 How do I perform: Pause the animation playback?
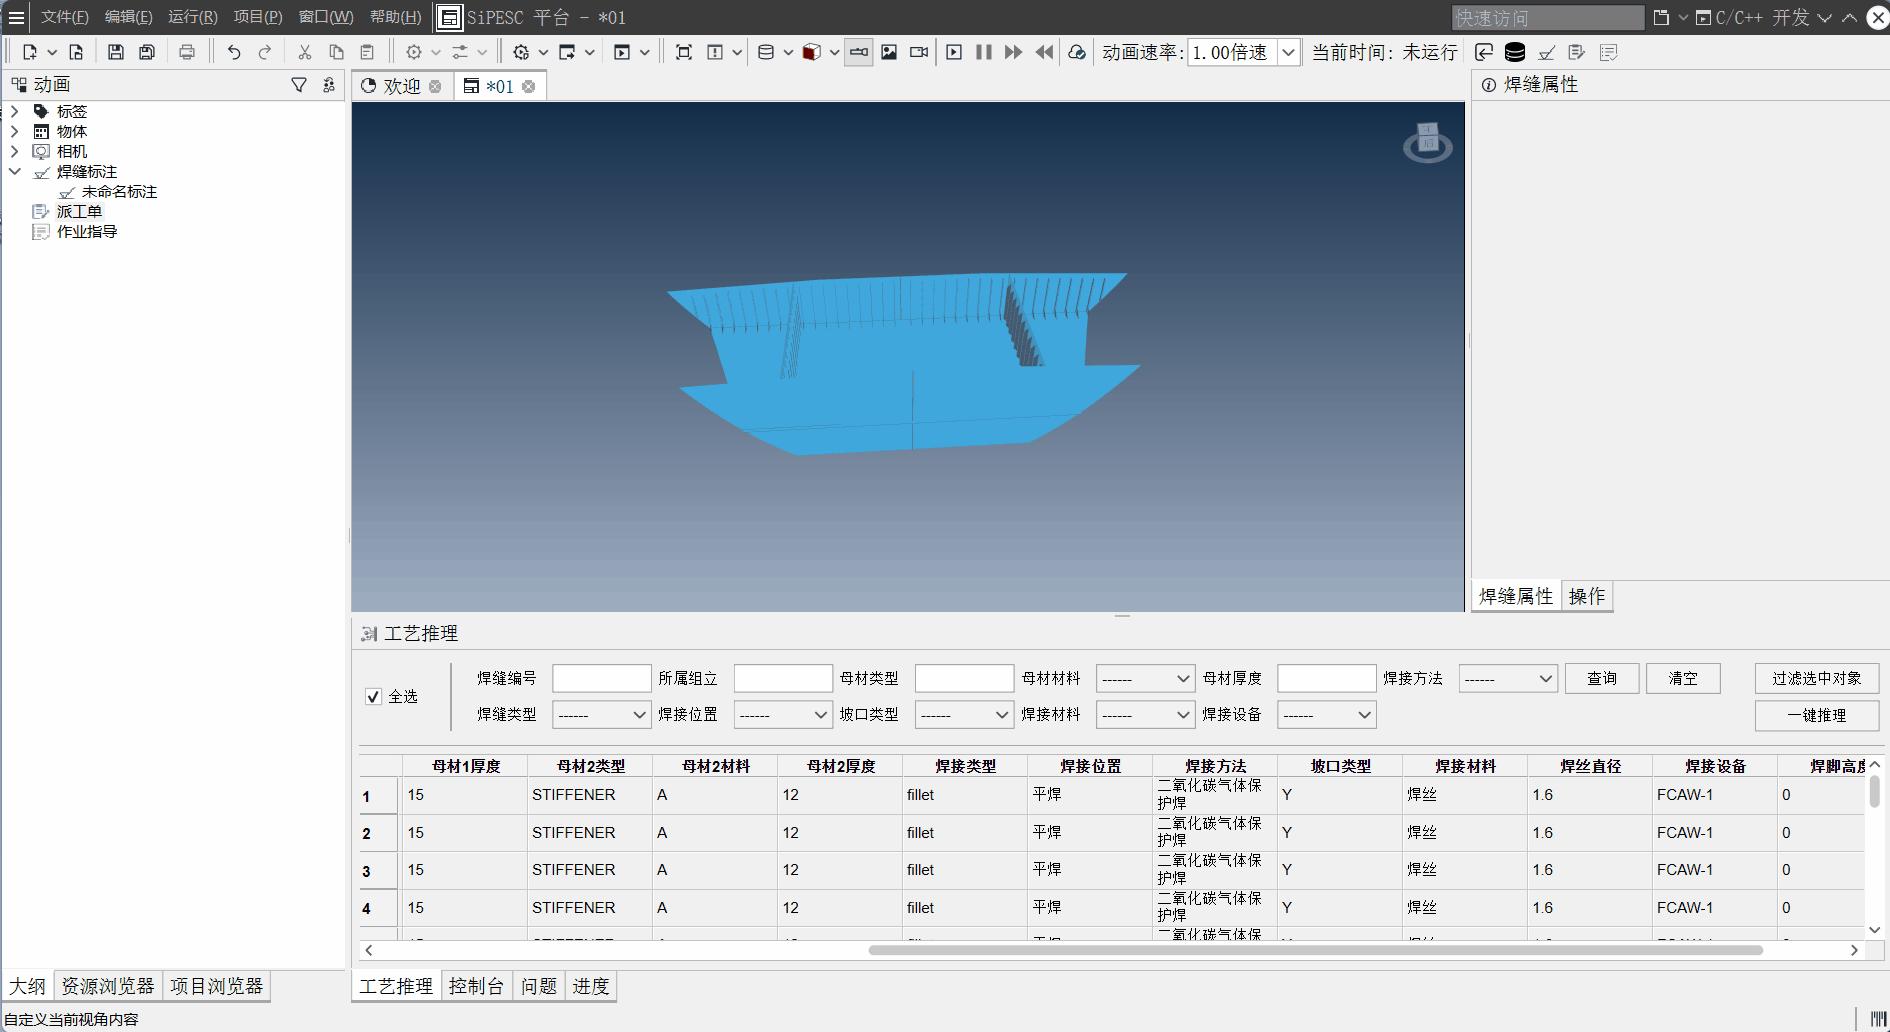pyautogui.click(x=984, y=52)
